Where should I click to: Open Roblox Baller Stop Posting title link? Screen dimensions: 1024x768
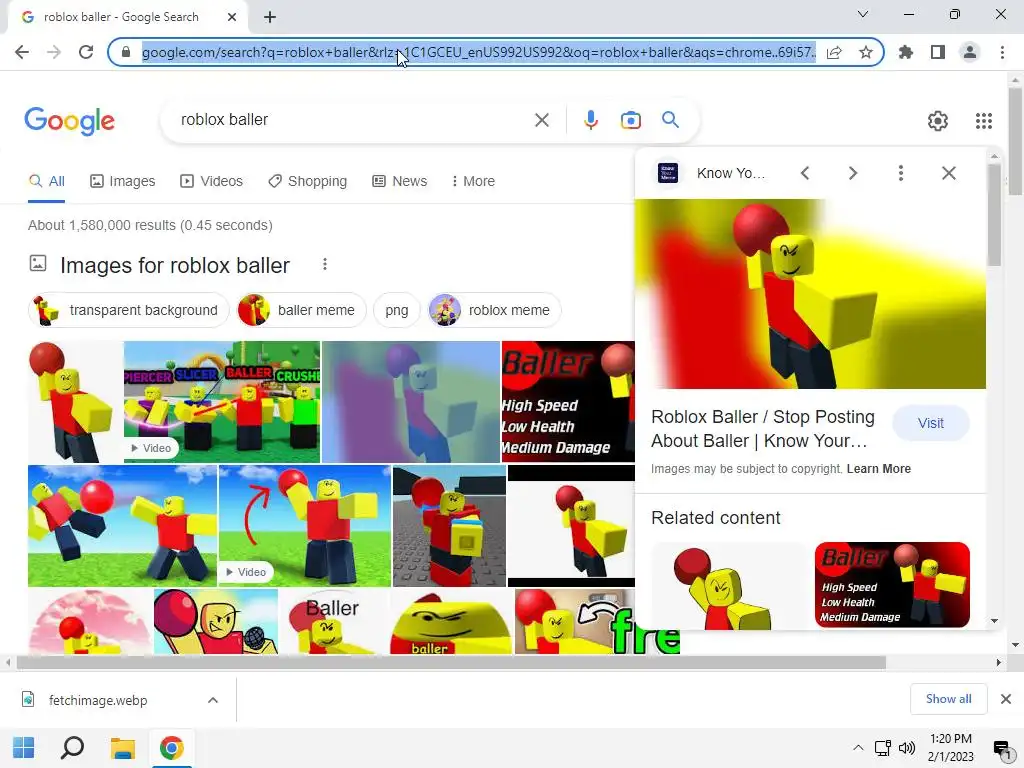click(763, 429)
